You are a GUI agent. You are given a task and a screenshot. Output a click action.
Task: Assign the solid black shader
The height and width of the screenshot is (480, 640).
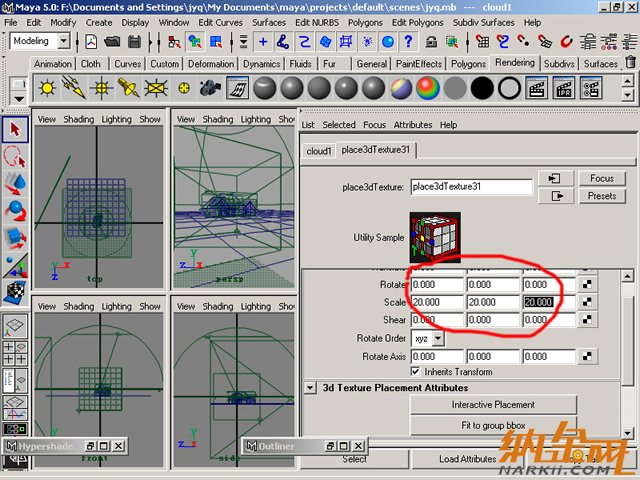tap(482, 88)
